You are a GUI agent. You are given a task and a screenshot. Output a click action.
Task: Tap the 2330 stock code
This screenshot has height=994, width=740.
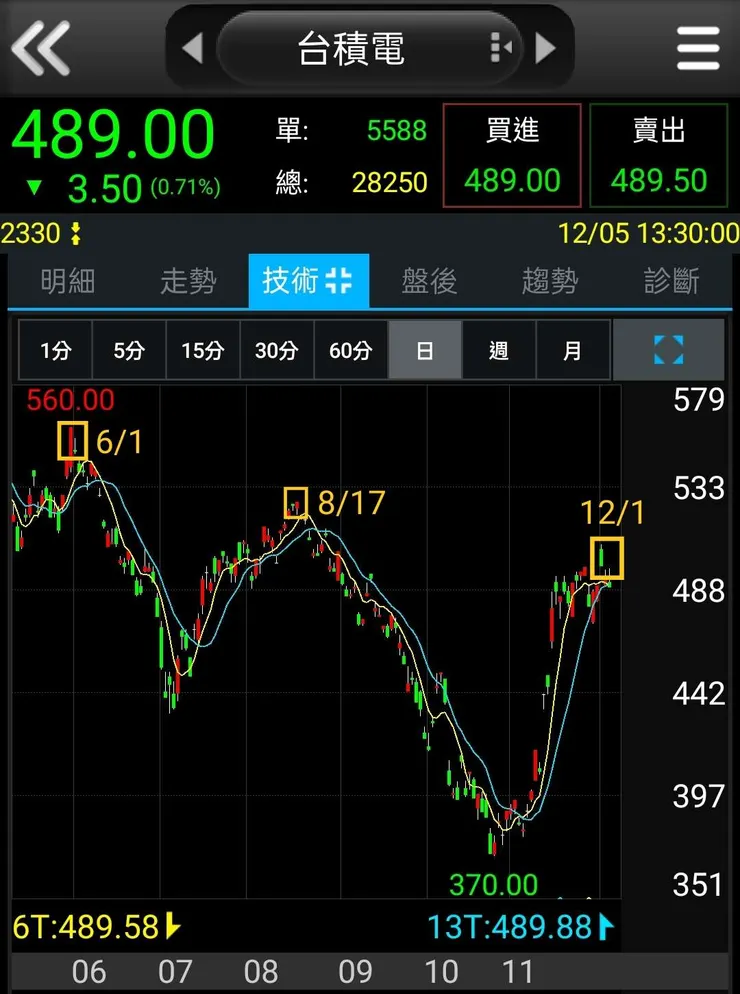(x=30, y=233)
